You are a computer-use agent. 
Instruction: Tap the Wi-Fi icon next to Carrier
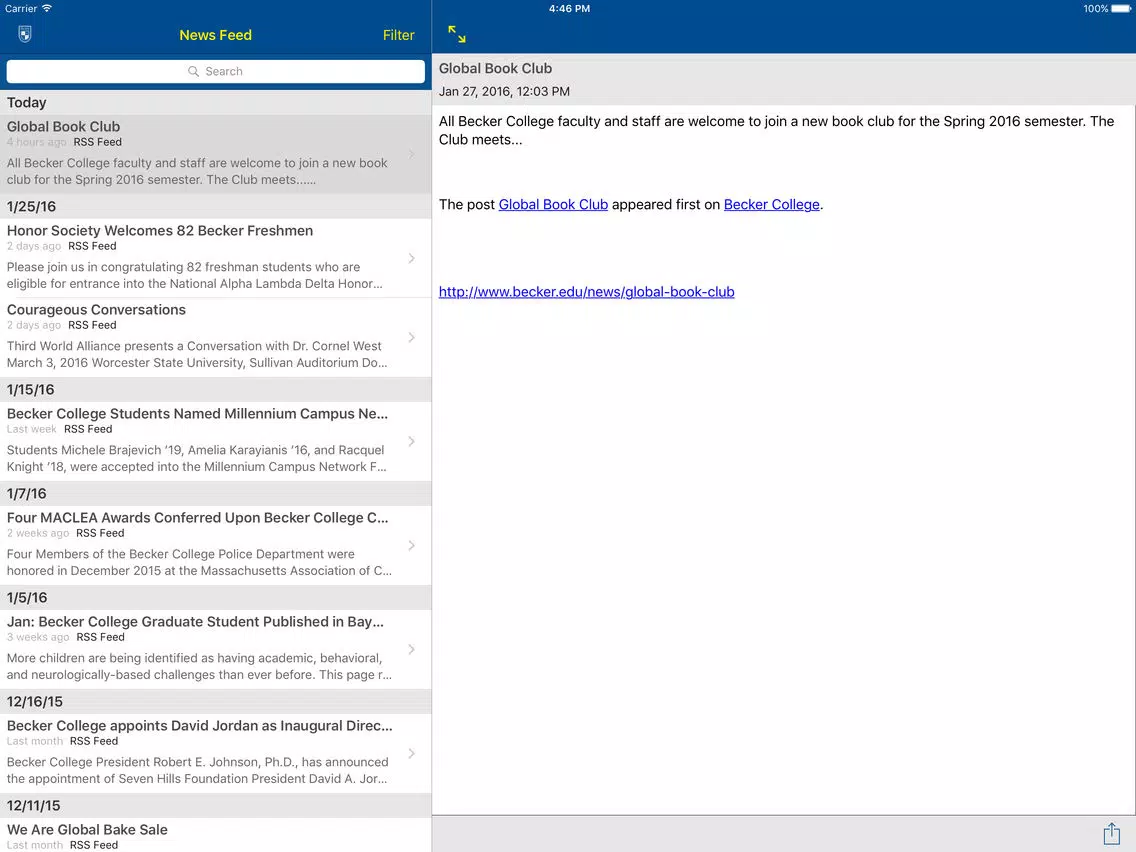pyautogui.click(x=47, y=9)
